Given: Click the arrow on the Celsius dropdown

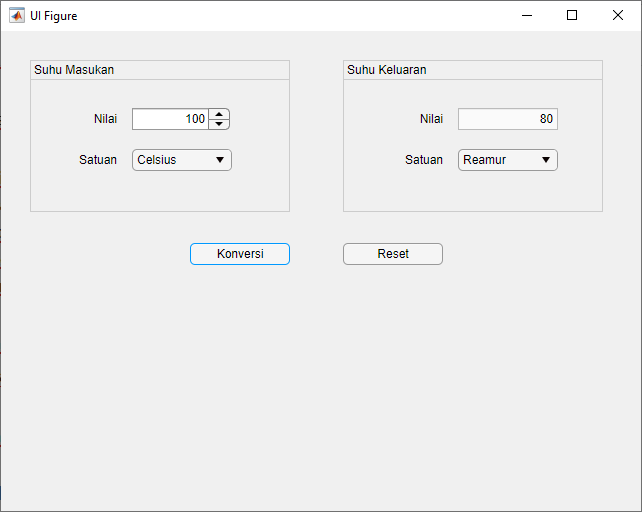Looking at the screenshot, I should point(220,160).
